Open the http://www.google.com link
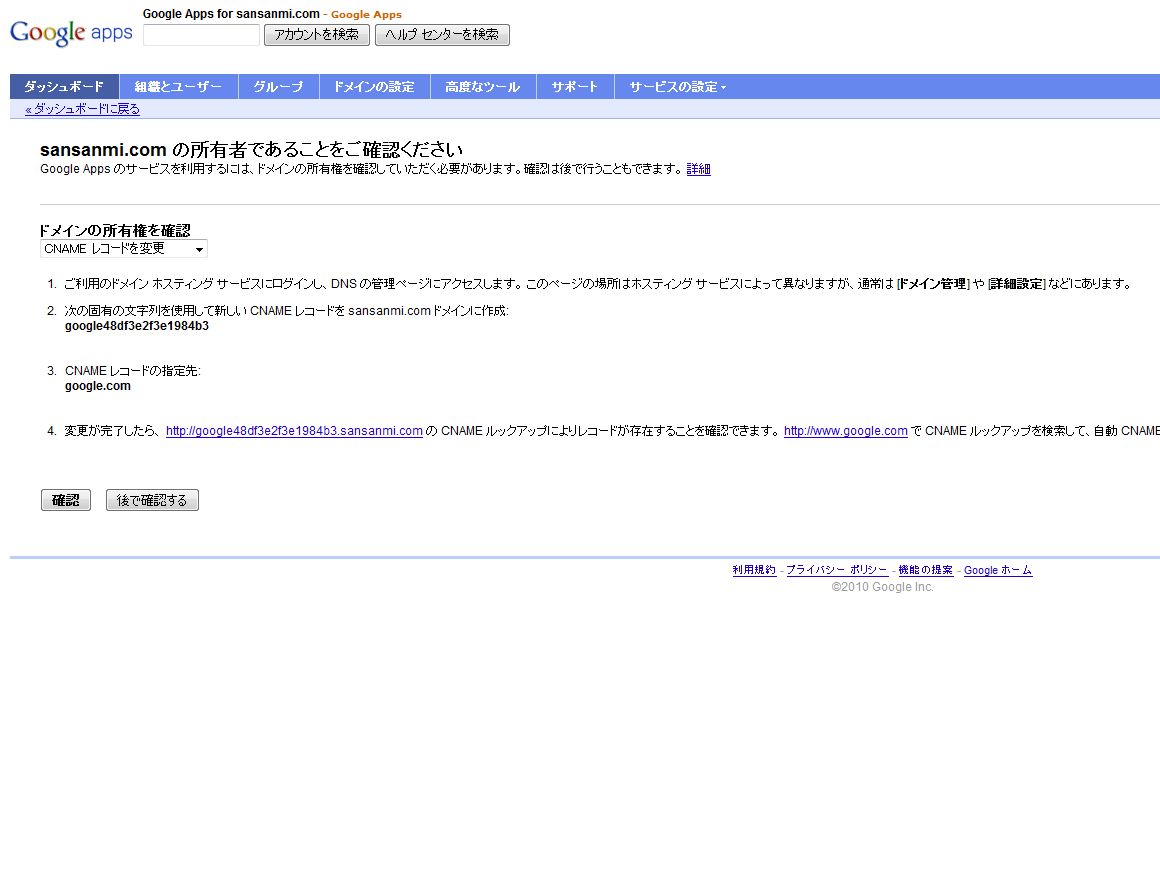The height and width of the screenshot is (879, 1160). pyautogui.click(x=846, y=431)
